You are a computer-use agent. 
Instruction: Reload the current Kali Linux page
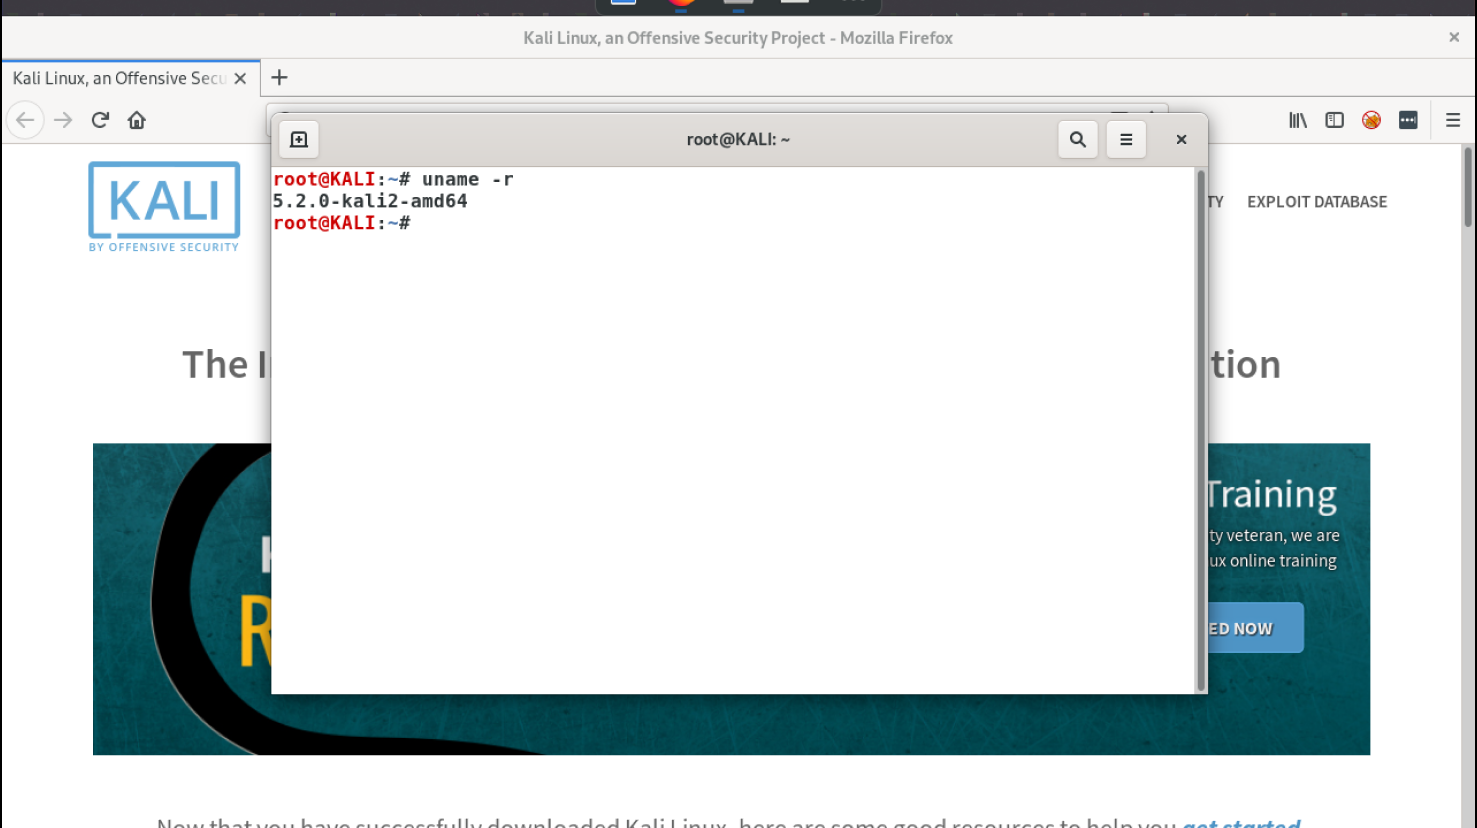(x=100, y=120)
